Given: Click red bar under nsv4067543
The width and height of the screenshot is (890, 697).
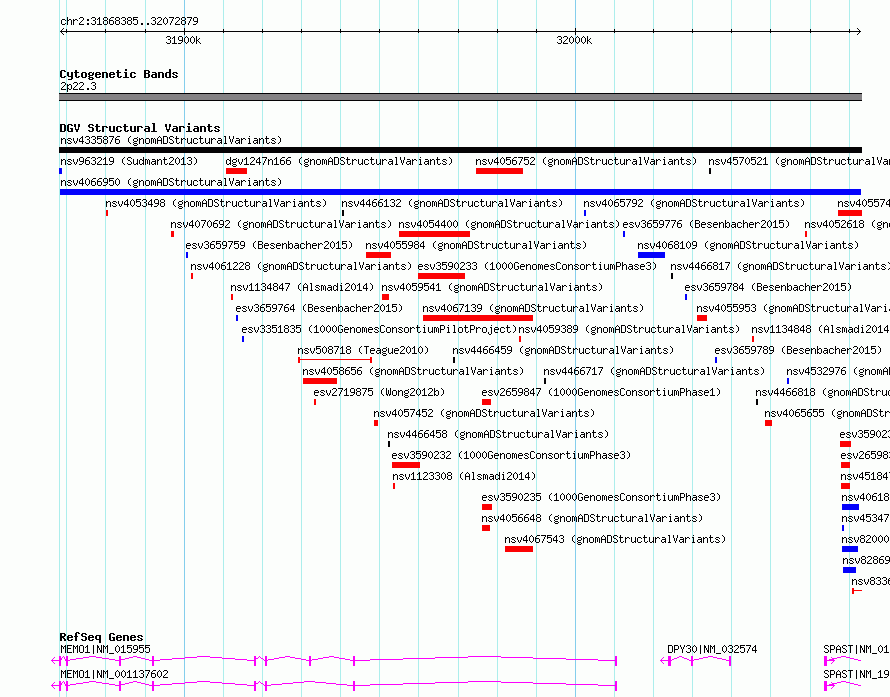Looking at the screenshot, I should pos(519,549).
